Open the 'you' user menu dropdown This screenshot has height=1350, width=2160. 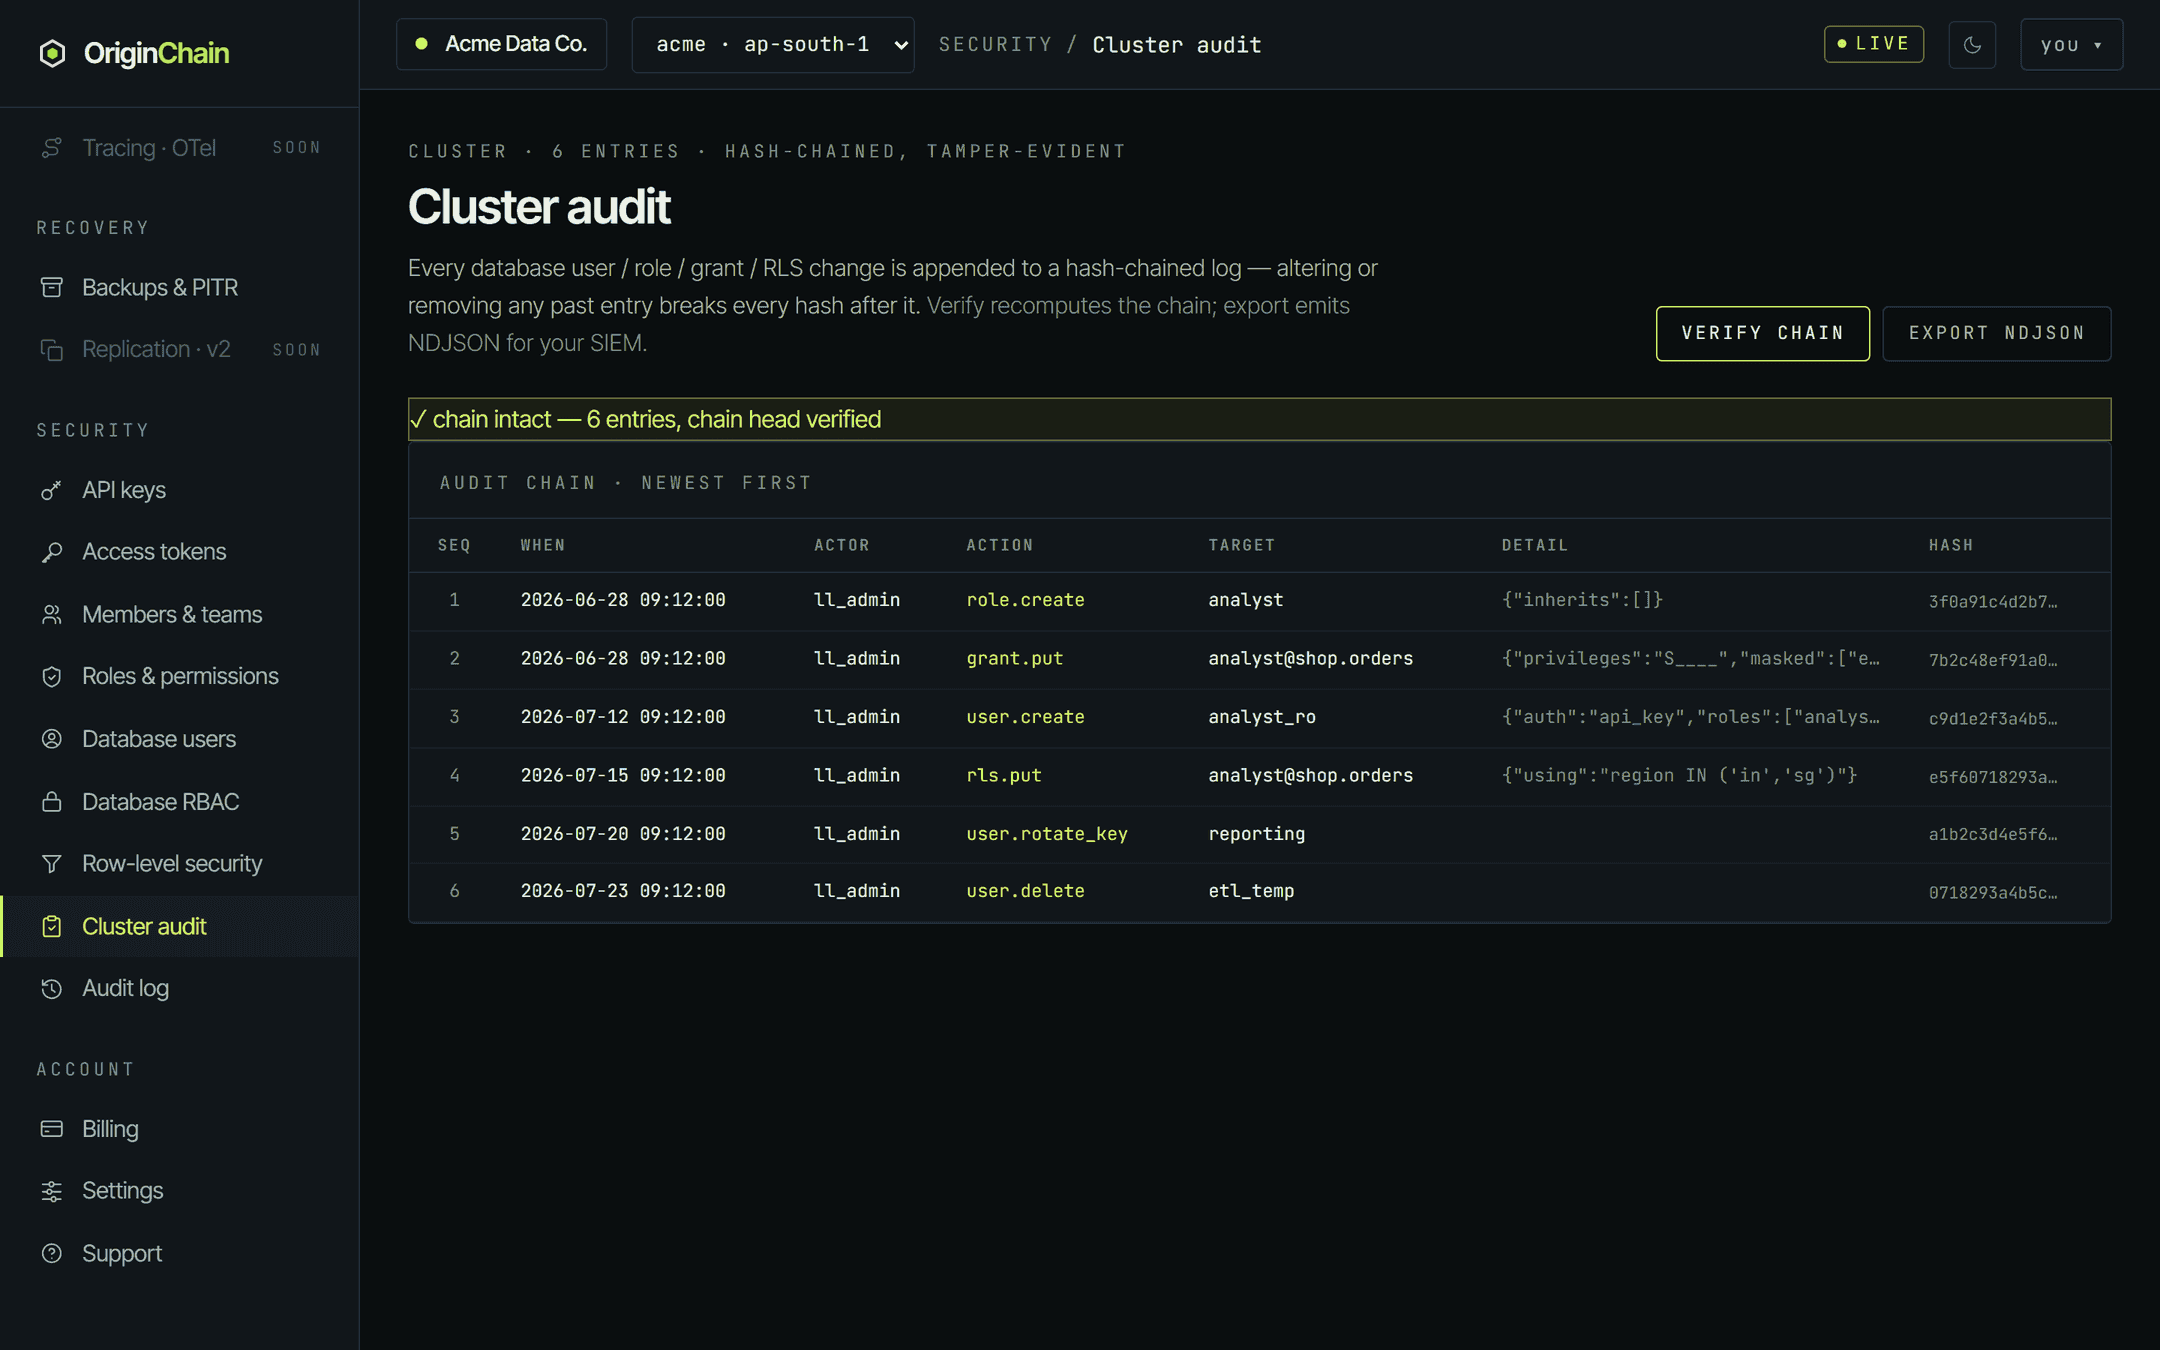[2071, 44]
